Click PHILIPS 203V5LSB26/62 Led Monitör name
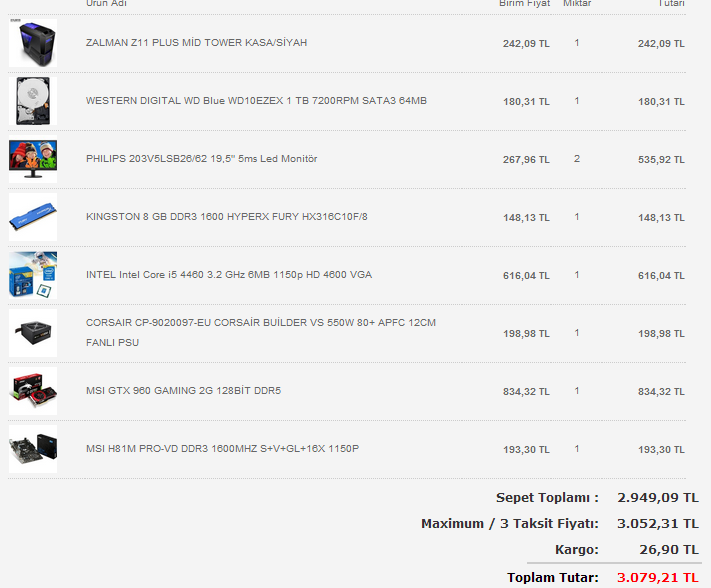Viewport: 711px width, 588px height. point(201,159)
